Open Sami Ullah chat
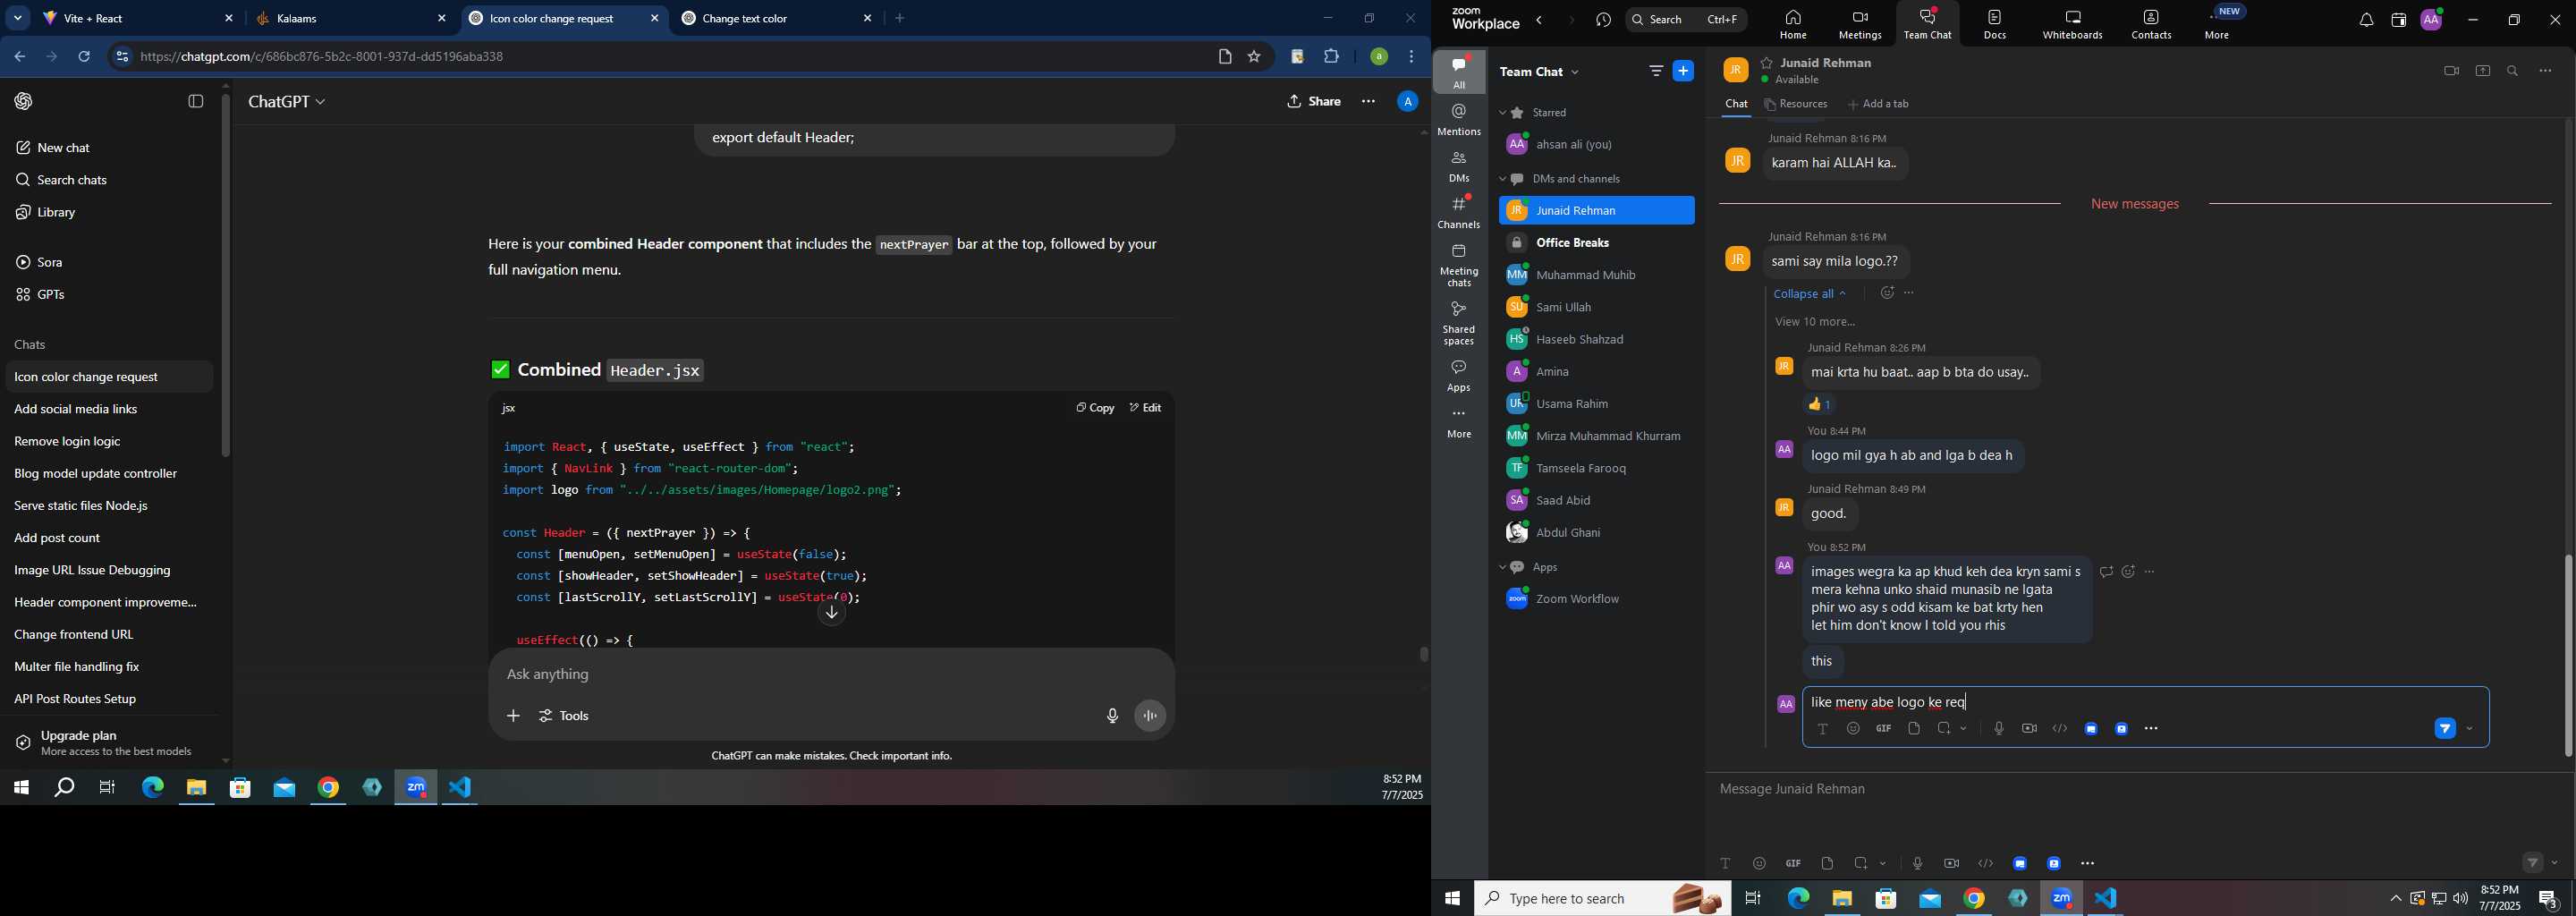Screen dimensions: 2576x916 pos(1596,307)
